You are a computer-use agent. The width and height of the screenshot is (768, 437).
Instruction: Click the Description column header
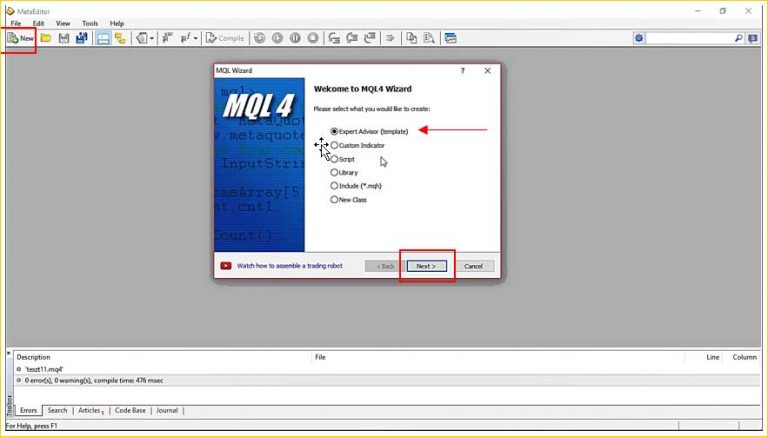33,357
